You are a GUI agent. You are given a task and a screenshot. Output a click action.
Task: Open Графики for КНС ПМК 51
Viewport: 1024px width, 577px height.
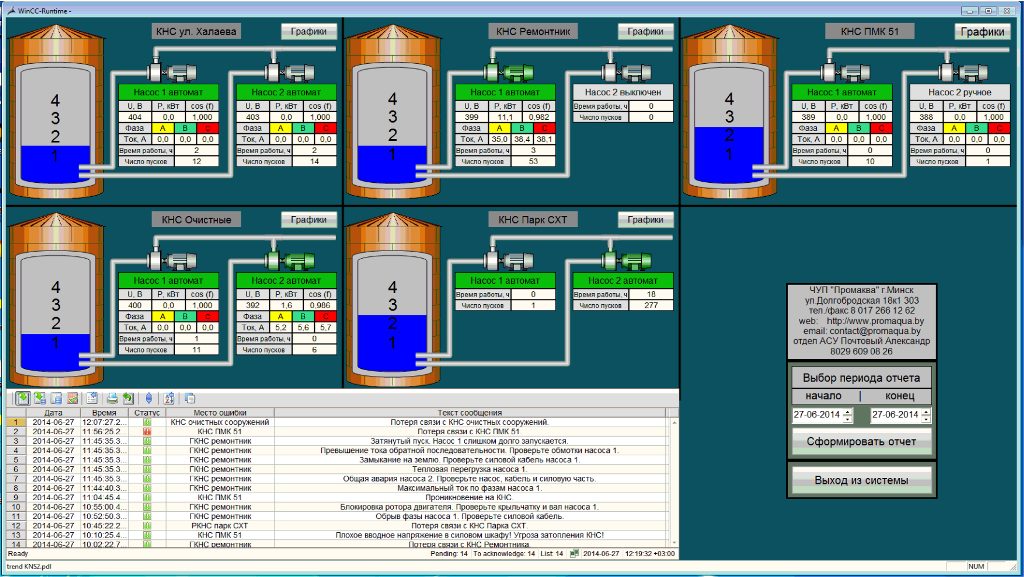(982, 32)
